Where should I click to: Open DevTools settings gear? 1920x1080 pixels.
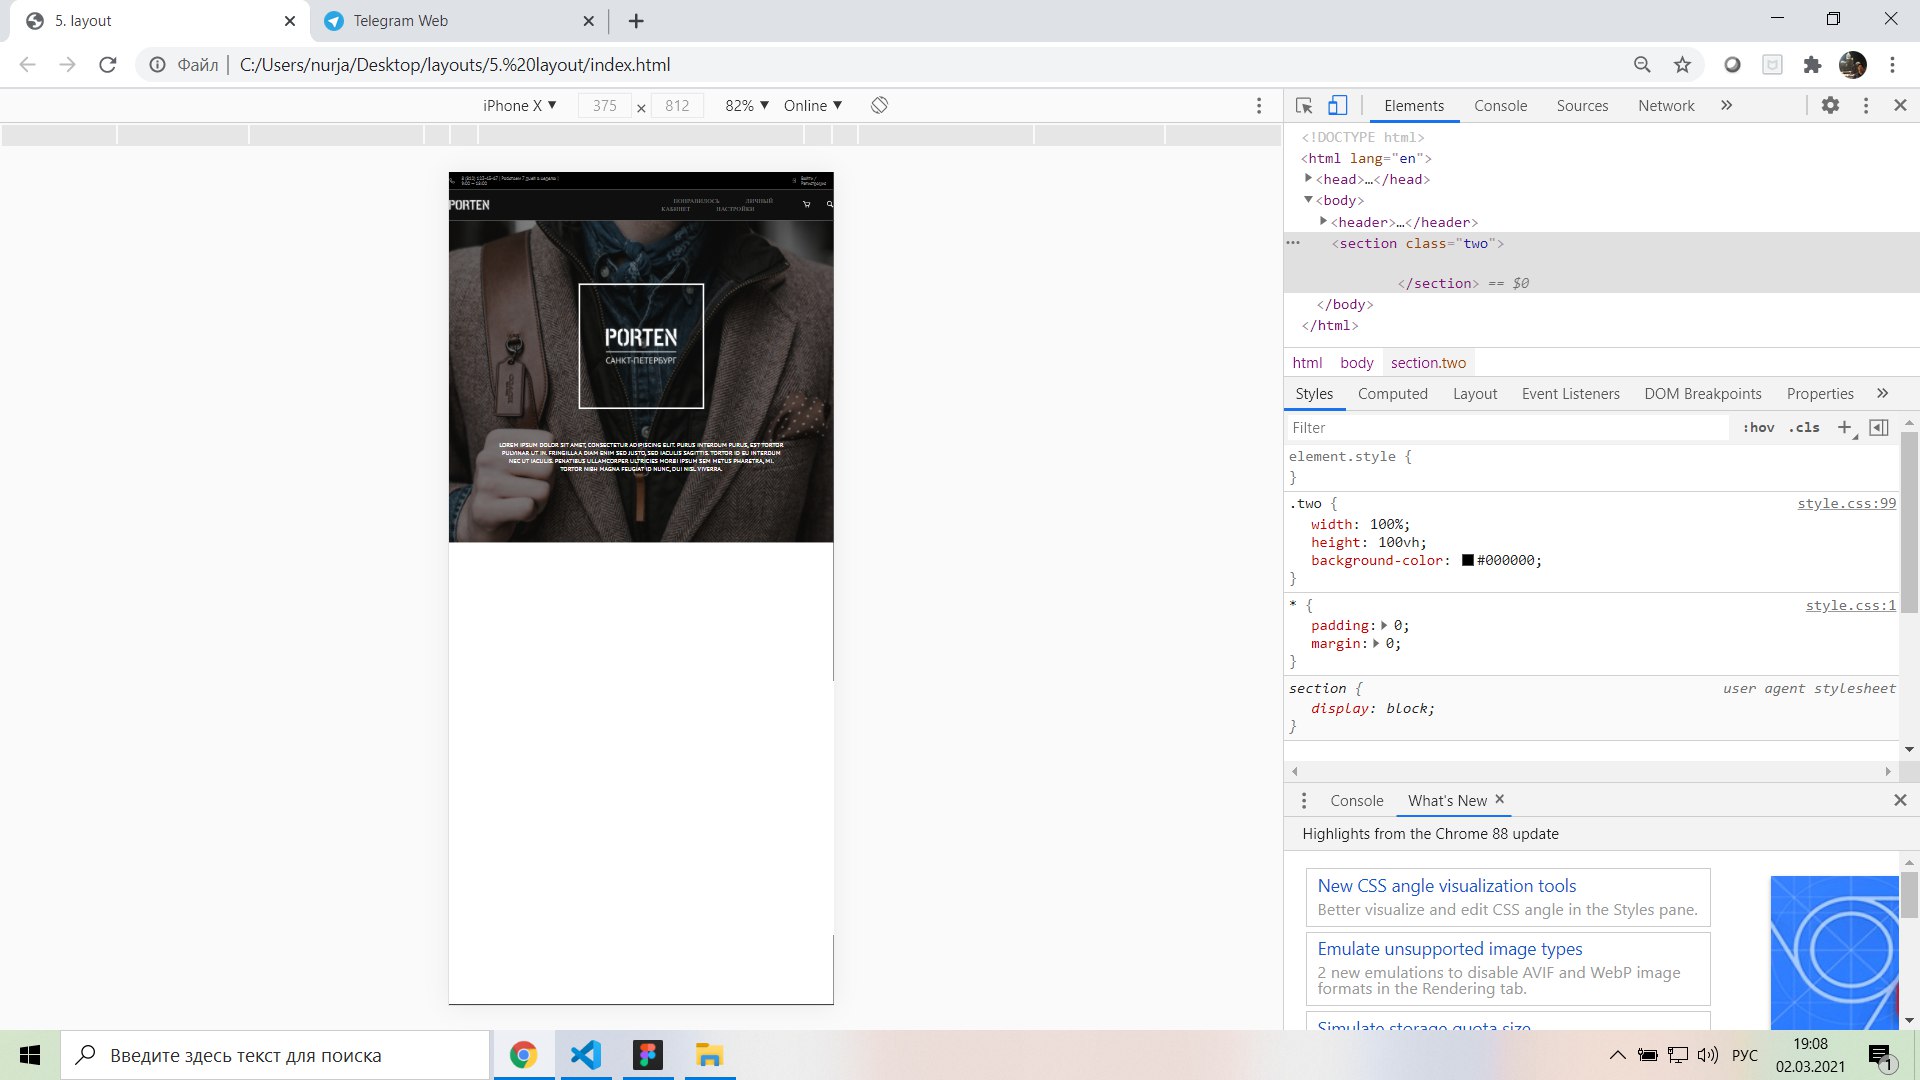tap(1830, 105)
